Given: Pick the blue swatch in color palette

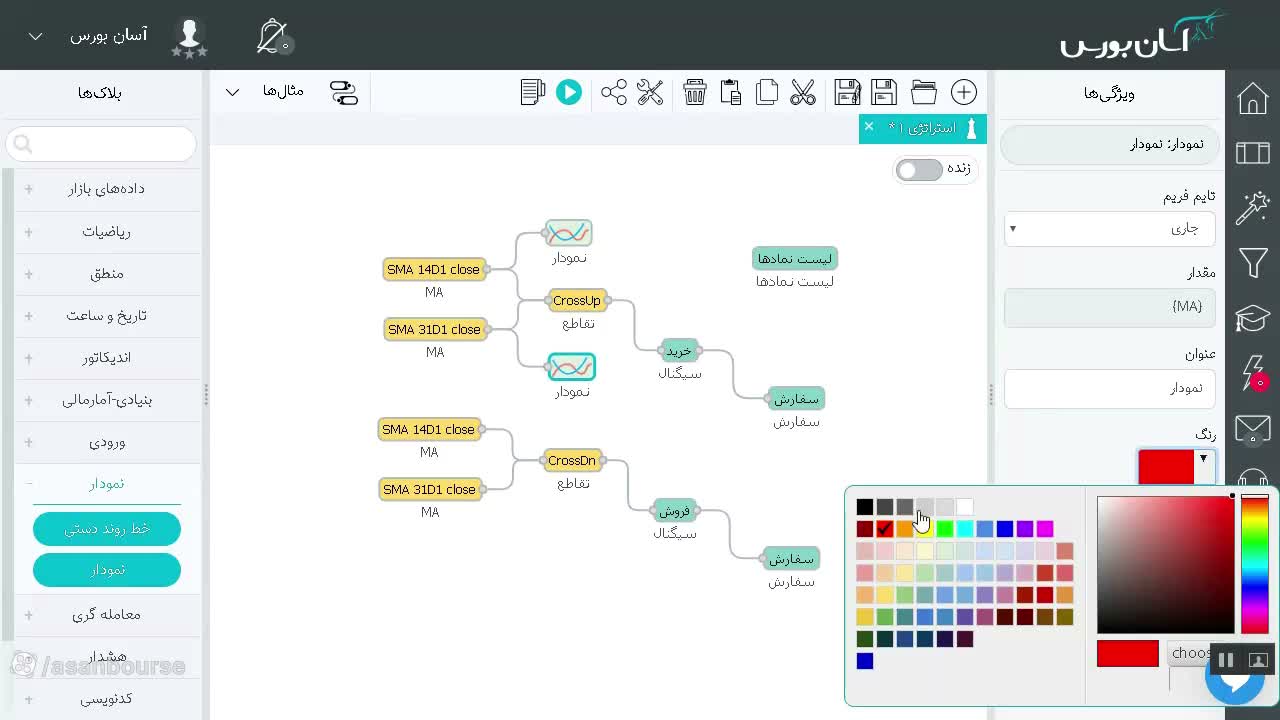Looking at the screenshot, I should pyautogui.click(x=1005, y=529).
